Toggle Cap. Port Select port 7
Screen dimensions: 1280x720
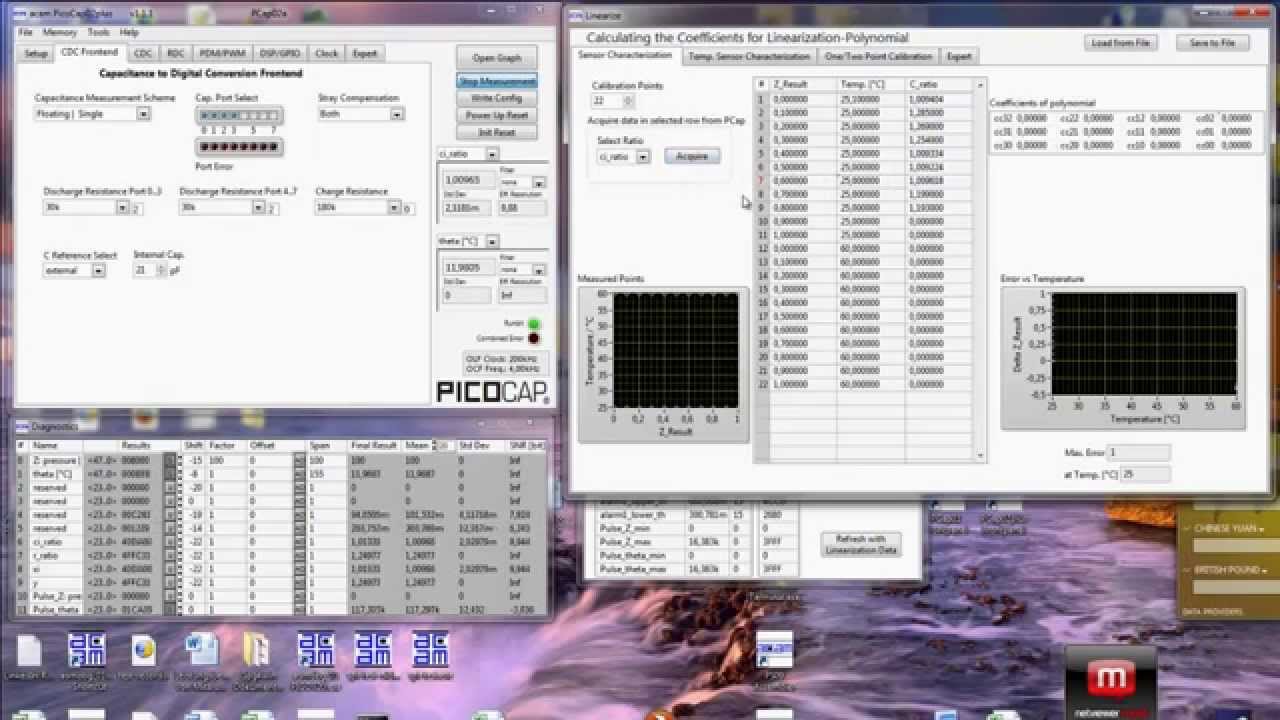[274, 116]
